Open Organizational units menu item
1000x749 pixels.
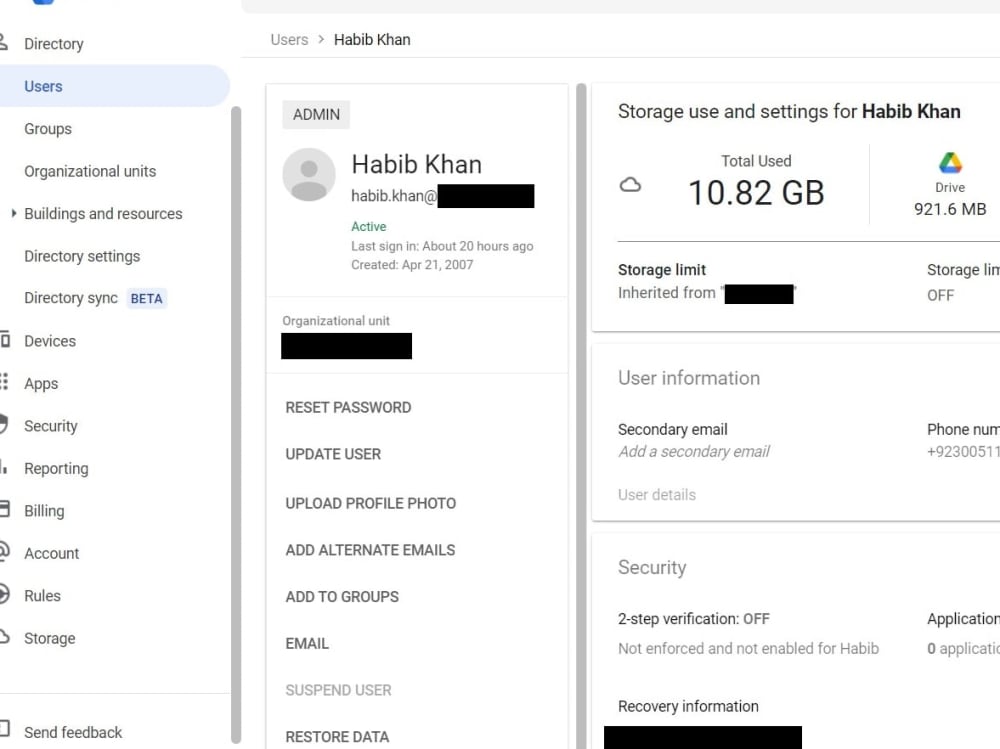coord(90,172)
